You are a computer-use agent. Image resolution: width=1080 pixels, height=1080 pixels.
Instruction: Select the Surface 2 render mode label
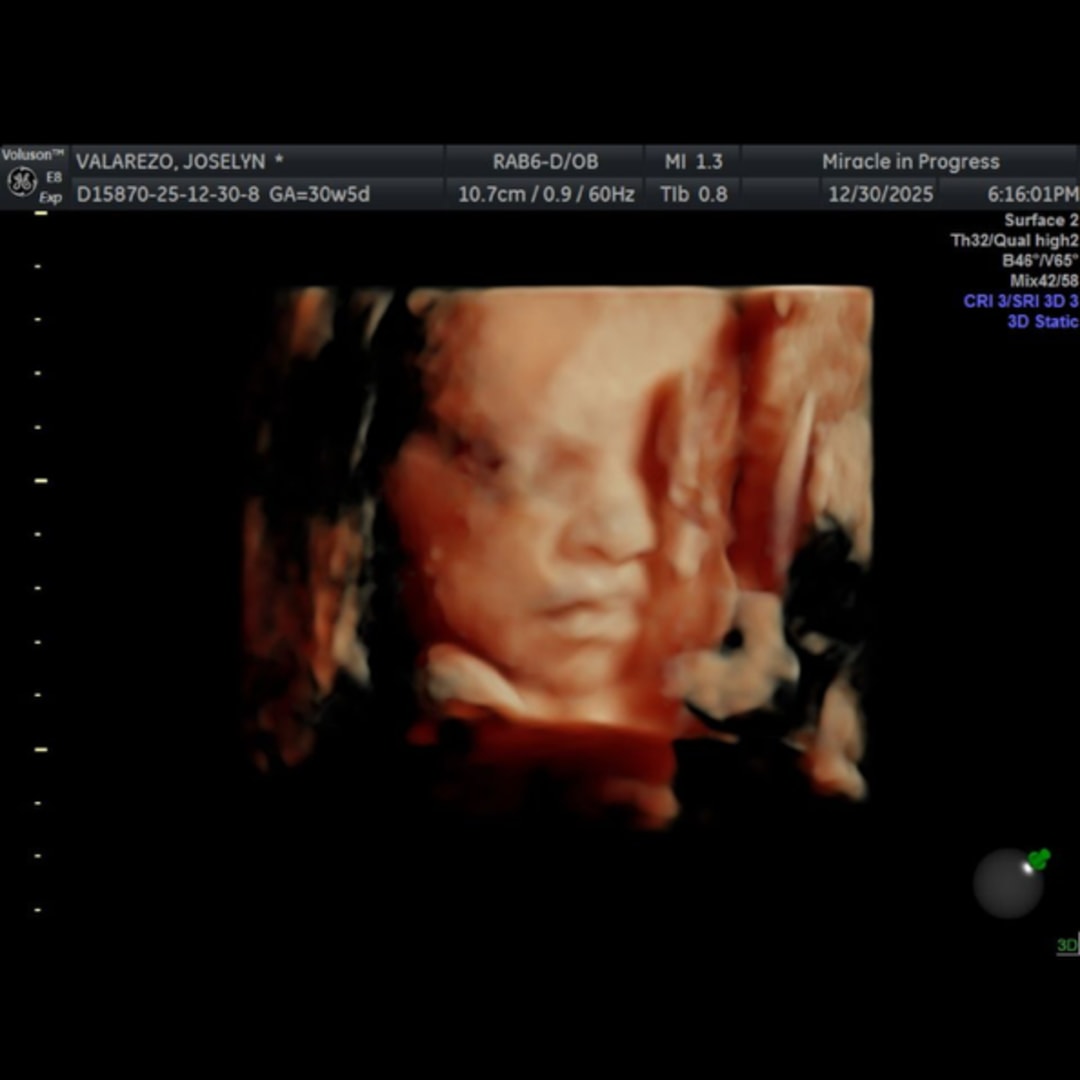pyautogui.click(x=1041, y=220)
